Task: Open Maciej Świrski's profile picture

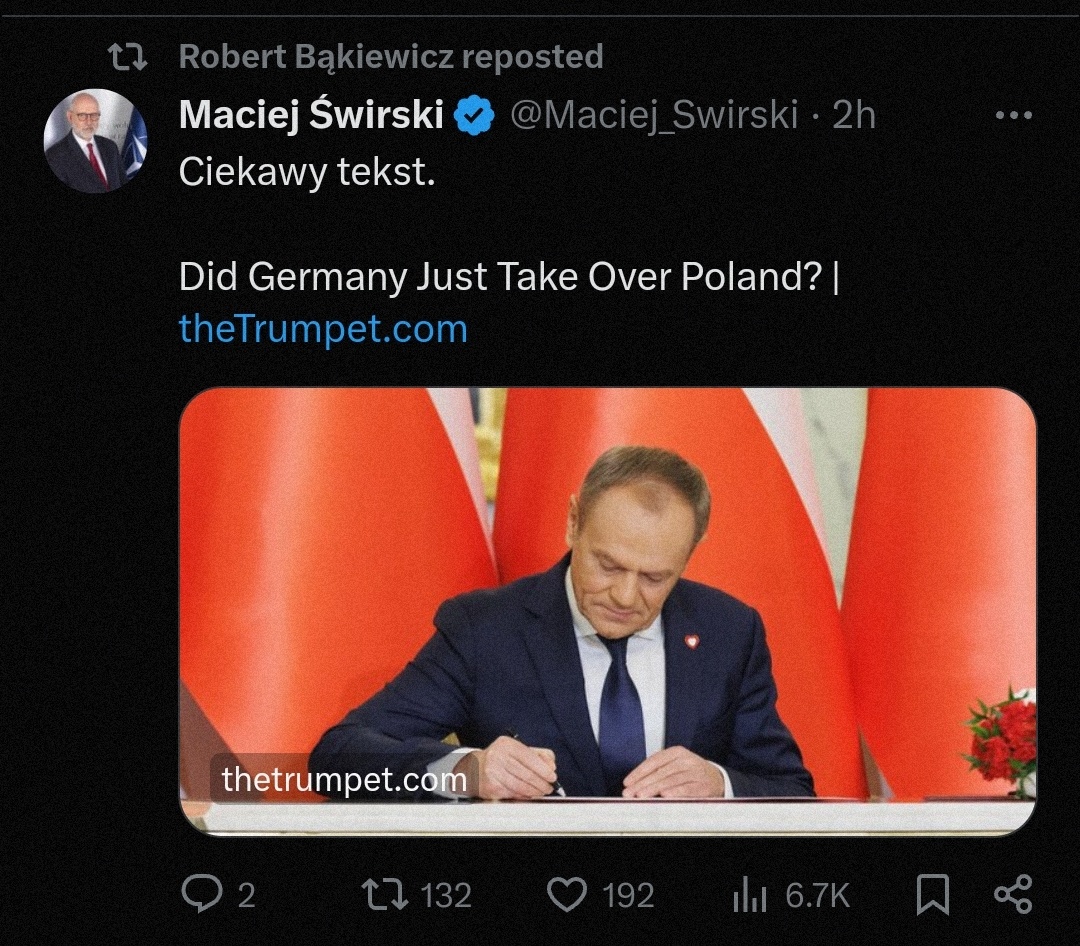Action: click(x=95, y=141)
